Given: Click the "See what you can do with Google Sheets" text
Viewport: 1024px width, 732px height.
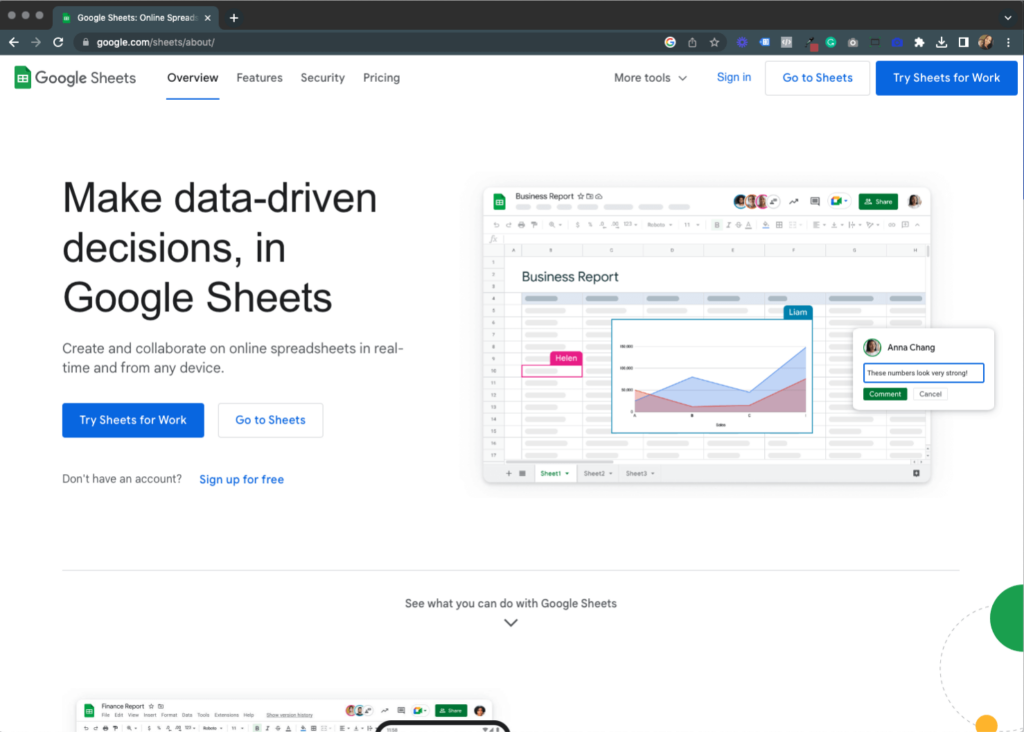Looking at the screenshot, I should point(511,603).
